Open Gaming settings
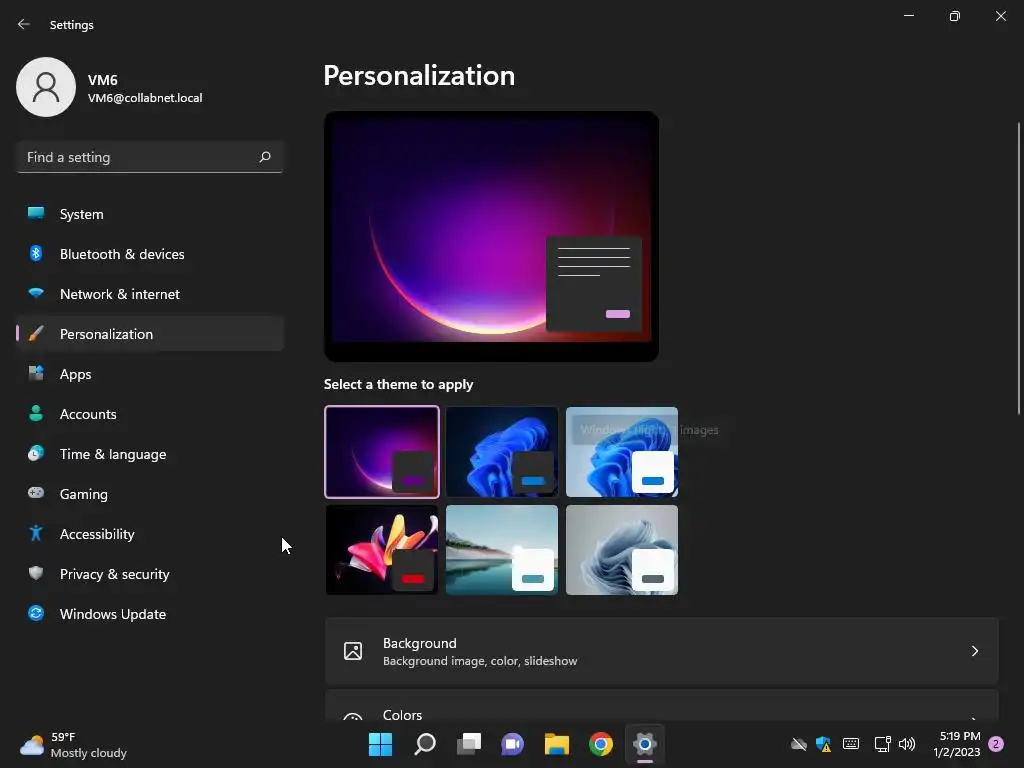The height and width of the screenshot is (768, 1024). pyautogui.click(x=150, y=494)
